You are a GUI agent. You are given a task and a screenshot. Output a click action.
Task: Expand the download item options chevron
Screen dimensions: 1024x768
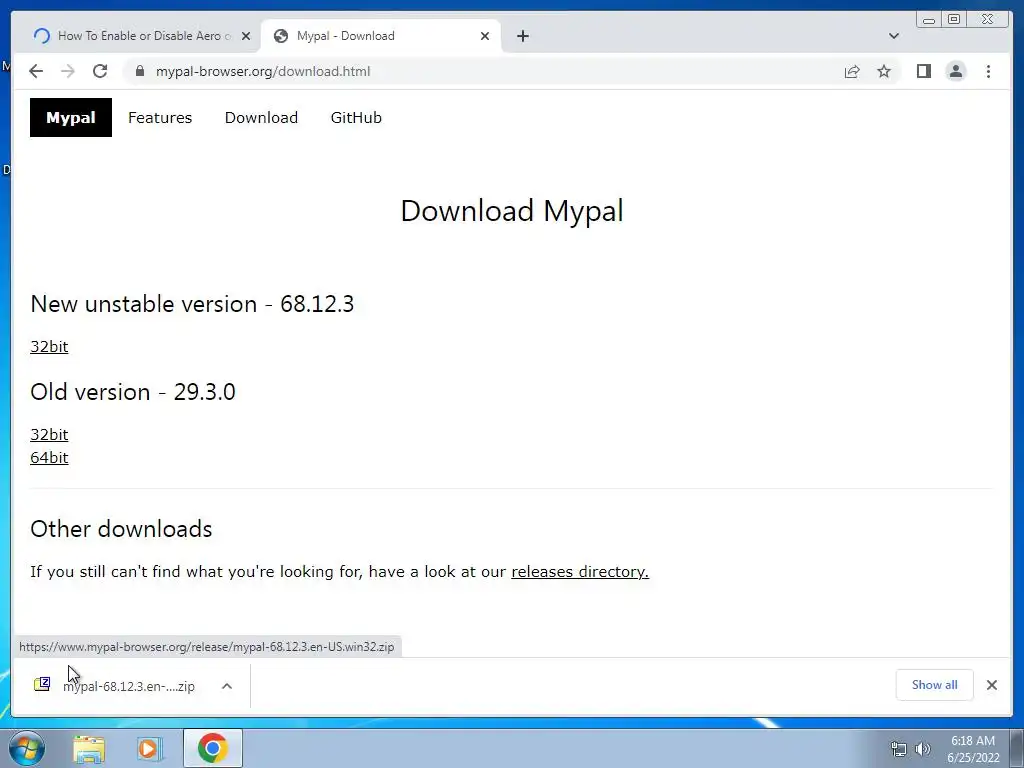coord(227,686)
